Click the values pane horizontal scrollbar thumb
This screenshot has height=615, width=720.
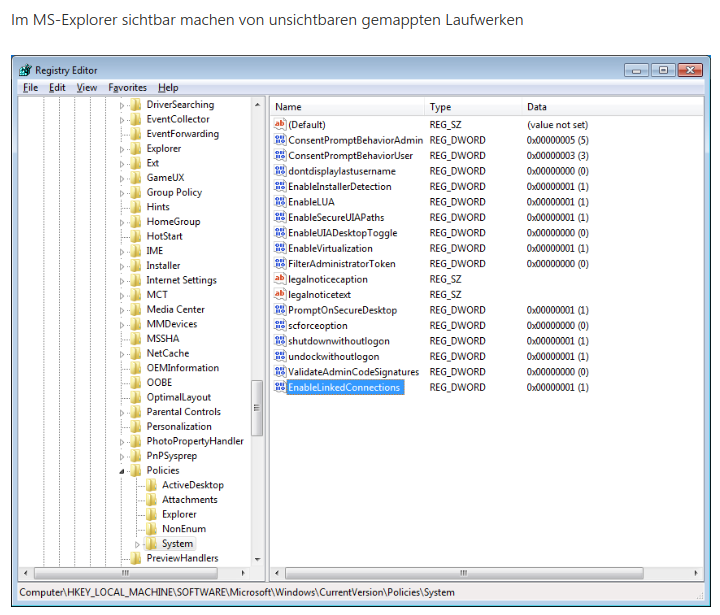(x=464, y=573)
